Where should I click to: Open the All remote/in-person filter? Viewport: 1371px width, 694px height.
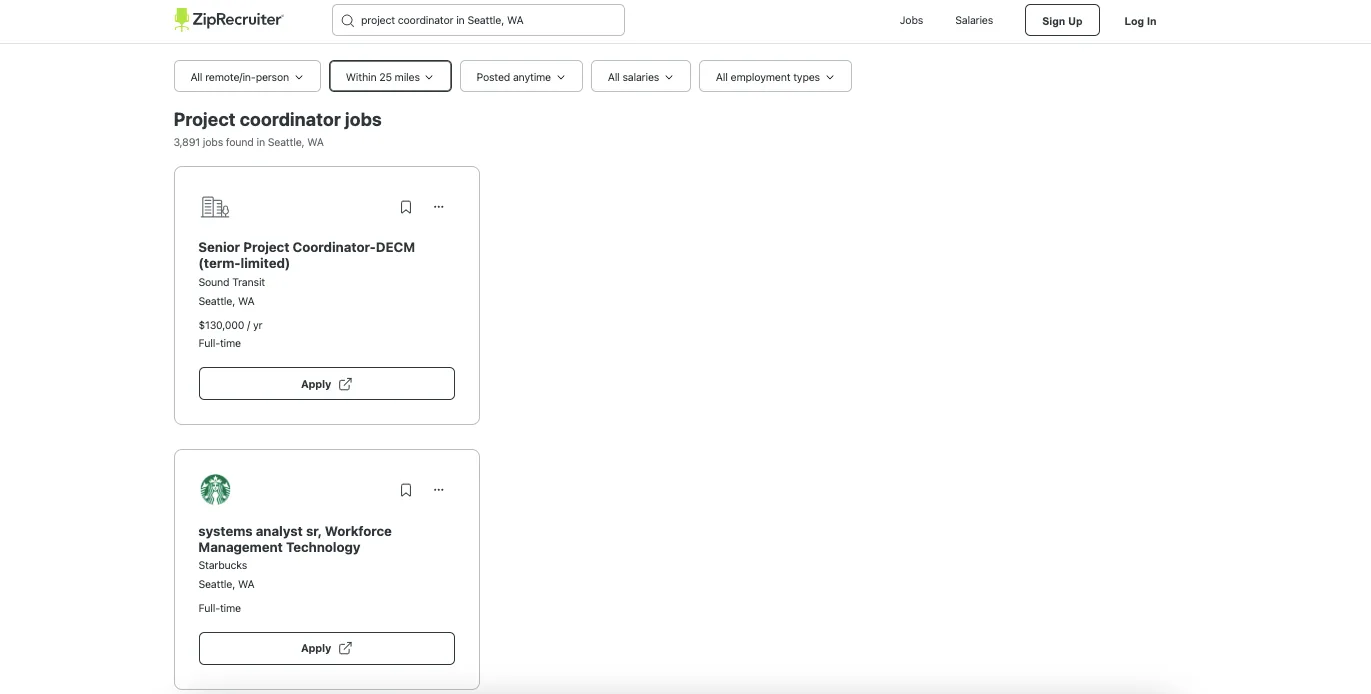(246, 76)
